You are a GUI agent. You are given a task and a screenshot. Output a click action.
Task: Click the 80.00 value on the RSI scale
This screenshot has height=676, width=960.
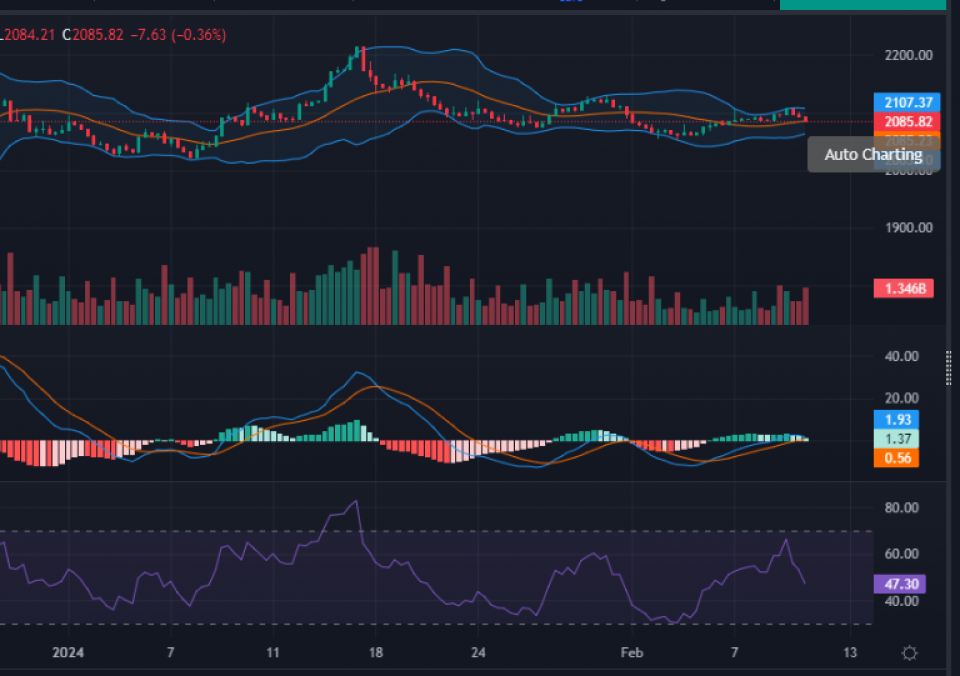click(x=902, y=508)
